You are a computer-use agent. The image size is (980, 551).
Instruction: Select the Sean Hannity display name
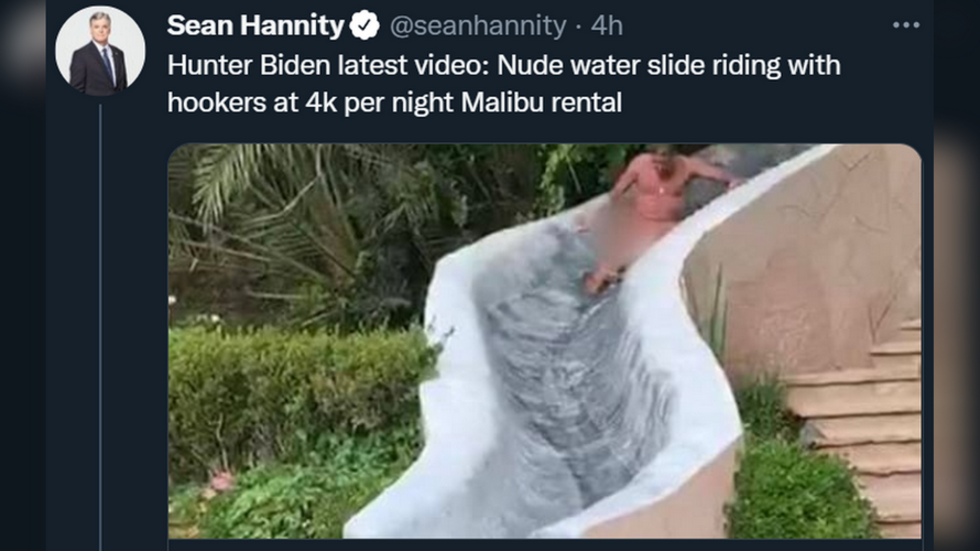point(256,26)
